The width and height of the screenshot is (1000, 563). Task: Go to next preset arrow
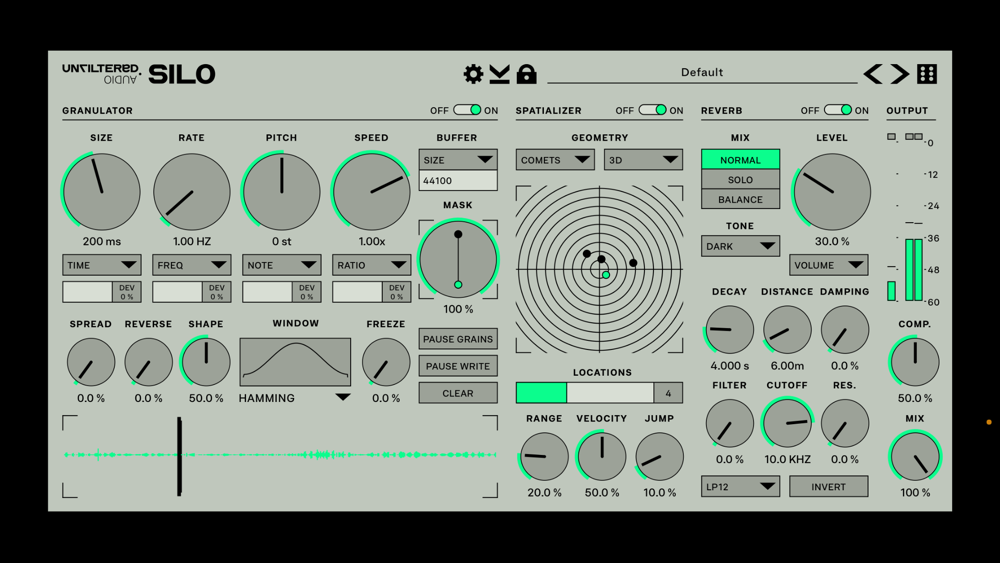(x=900, y=74)
